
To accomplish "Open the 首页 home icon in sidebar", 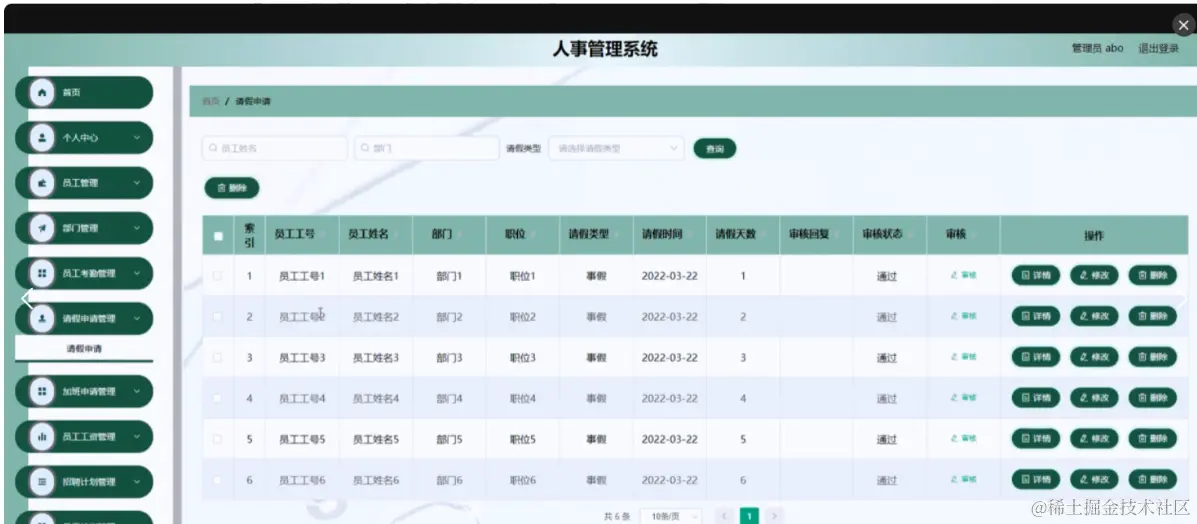I will pos(42,92).
